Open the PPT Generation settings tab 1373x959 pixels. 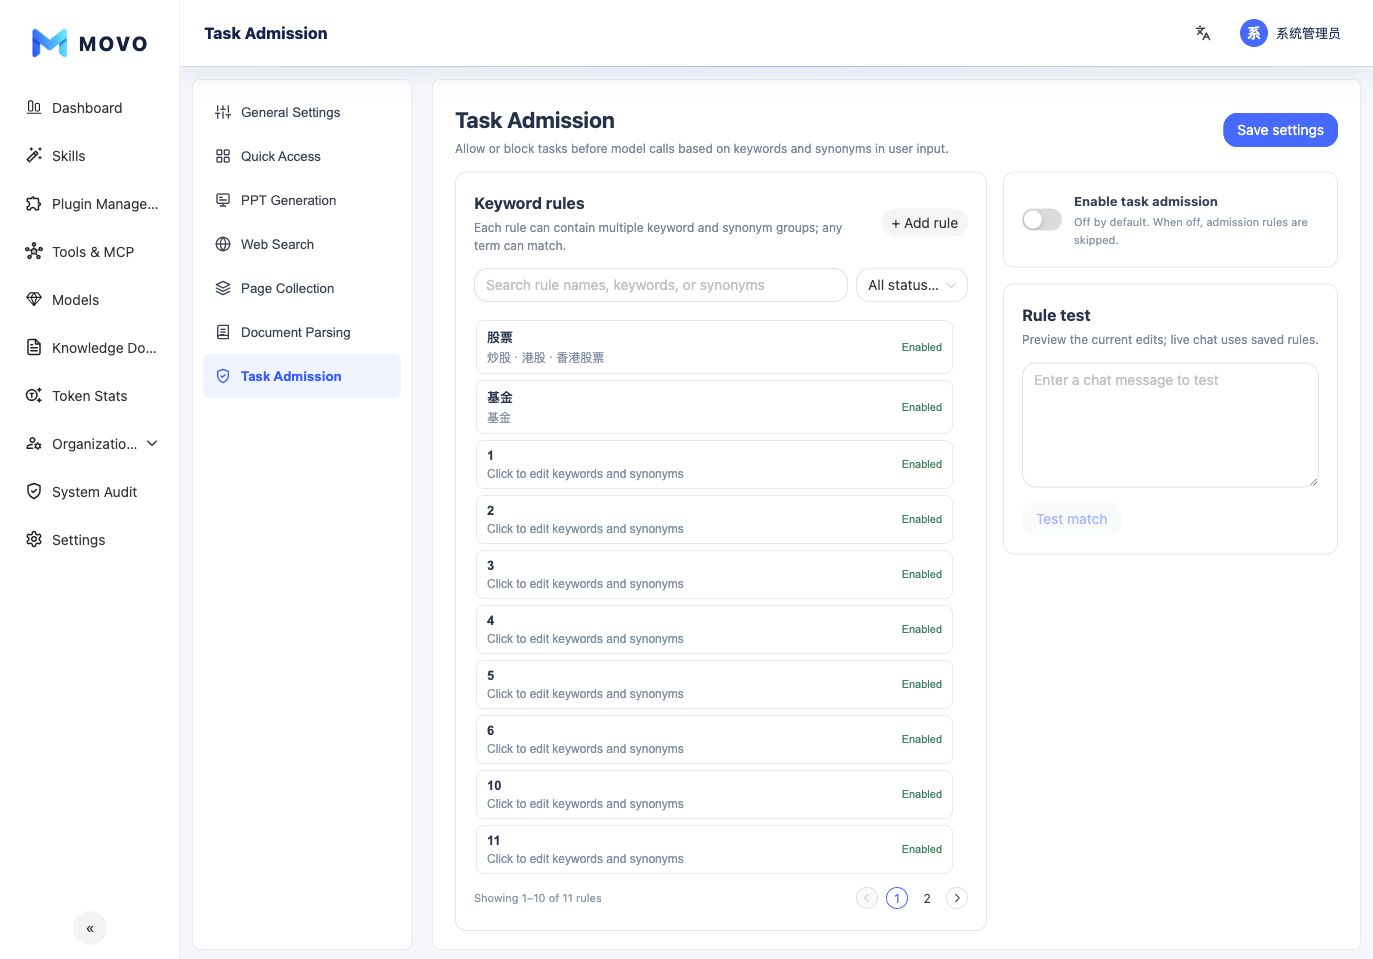[x=302, y=200]
